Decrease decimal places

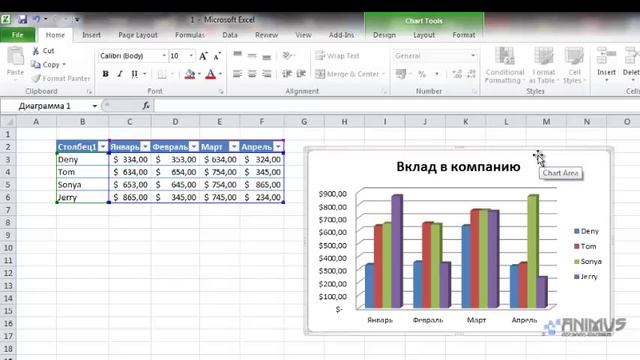[471, 74]
